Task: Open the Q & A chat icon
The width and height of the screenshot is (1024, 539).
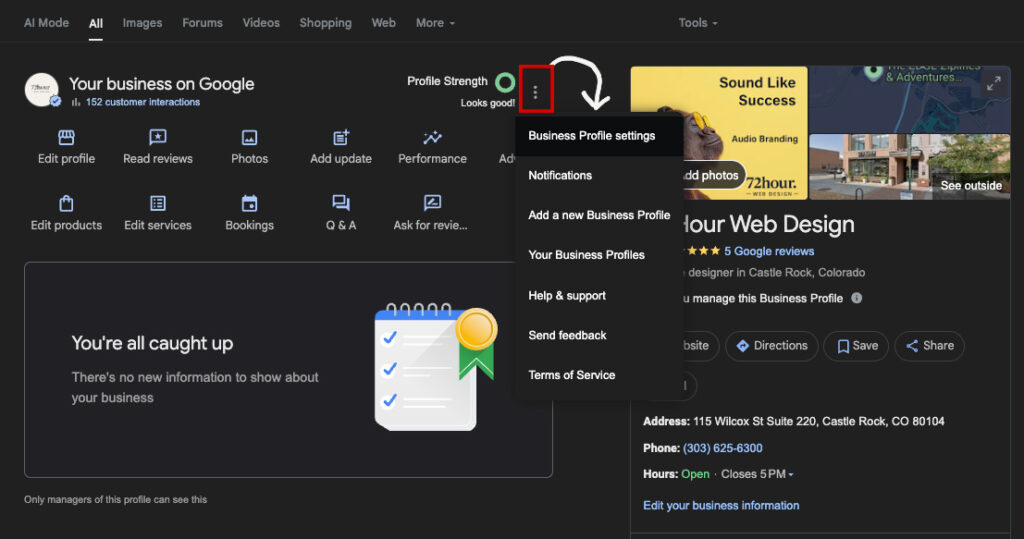Action: [341, 203]
